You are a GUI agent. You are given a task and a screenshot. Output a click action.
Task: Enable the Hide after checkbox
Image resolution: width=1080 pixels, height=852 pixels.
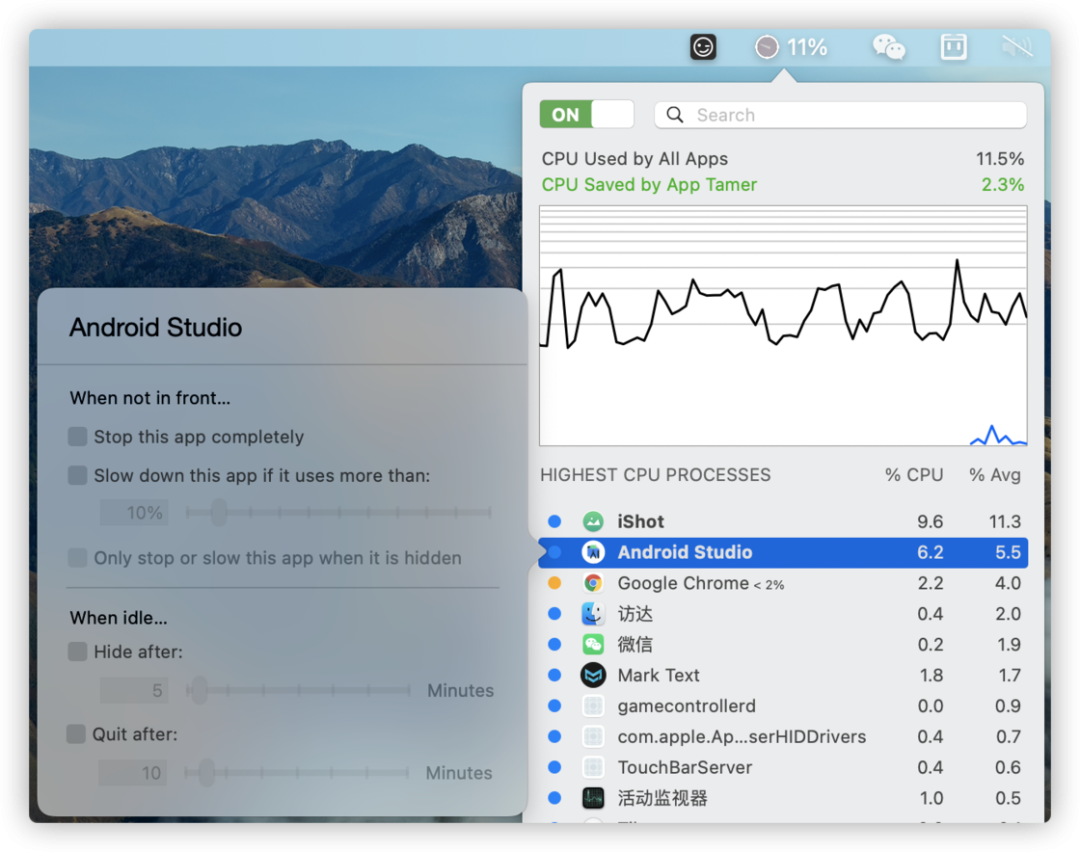pos(78,652)
